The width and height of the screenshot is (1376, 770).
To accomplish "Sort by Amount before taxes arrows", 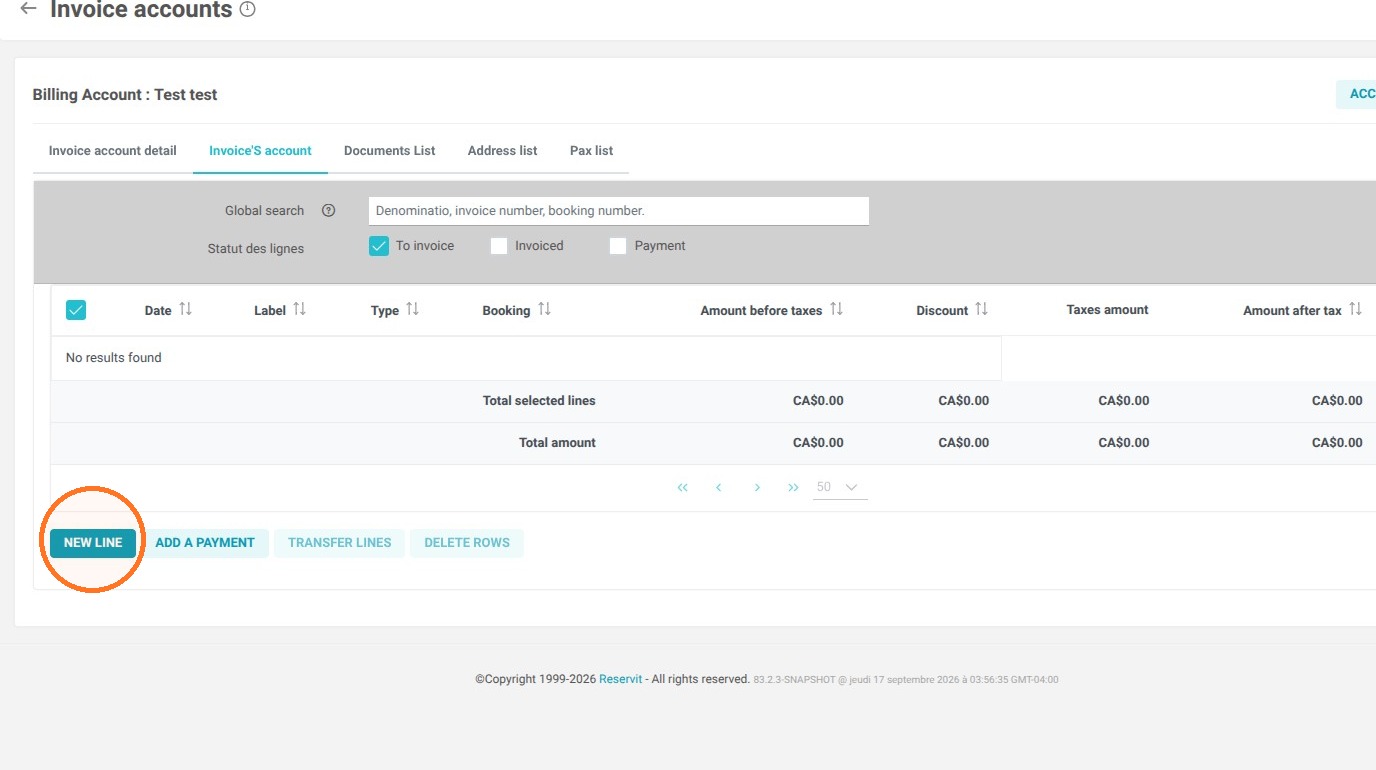I will click(836, 310).
